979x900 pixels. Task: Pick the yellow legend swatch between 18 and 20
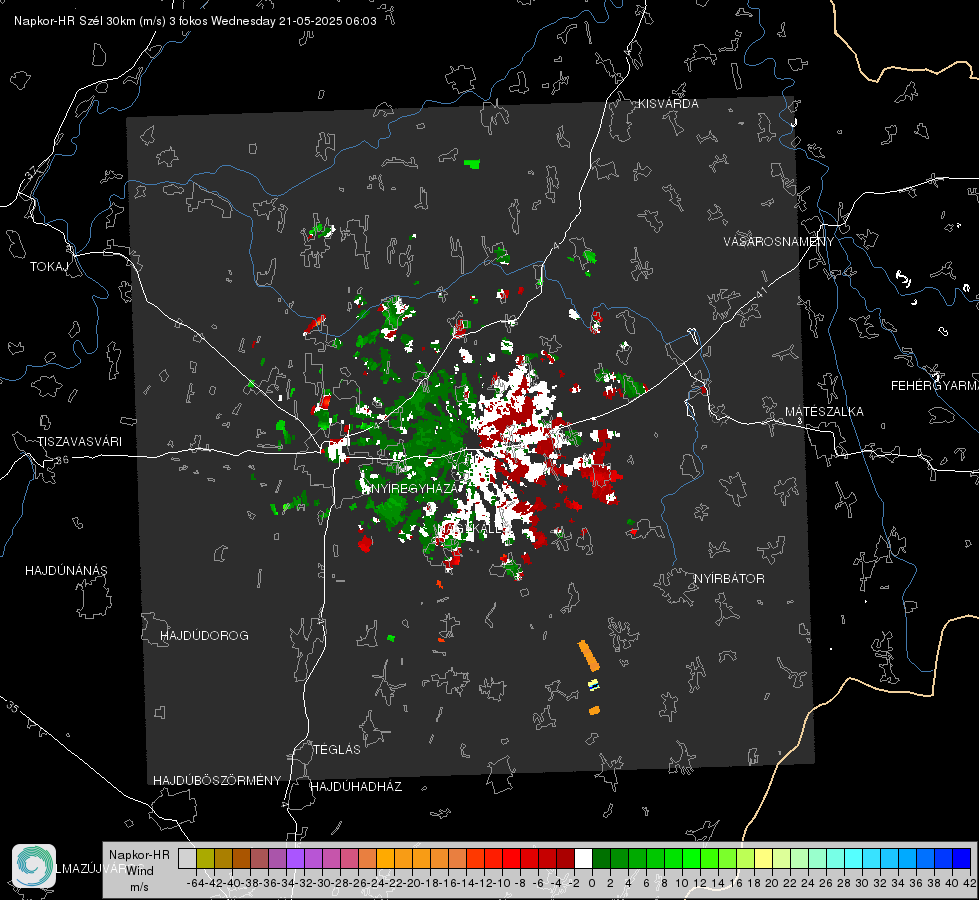pyautogui.click(x=763, y=858)
